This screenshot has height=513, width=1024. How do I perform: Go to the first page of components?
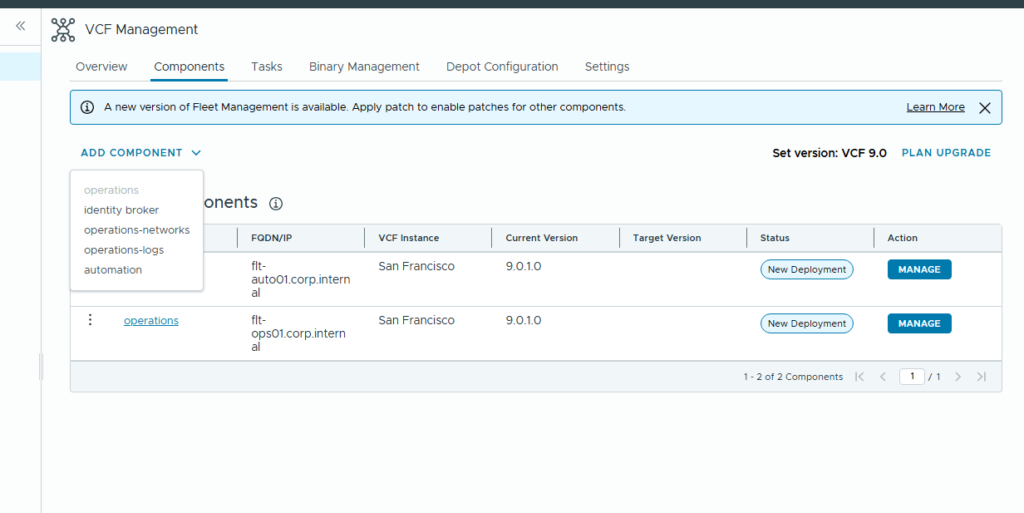(x=860, y=377)
